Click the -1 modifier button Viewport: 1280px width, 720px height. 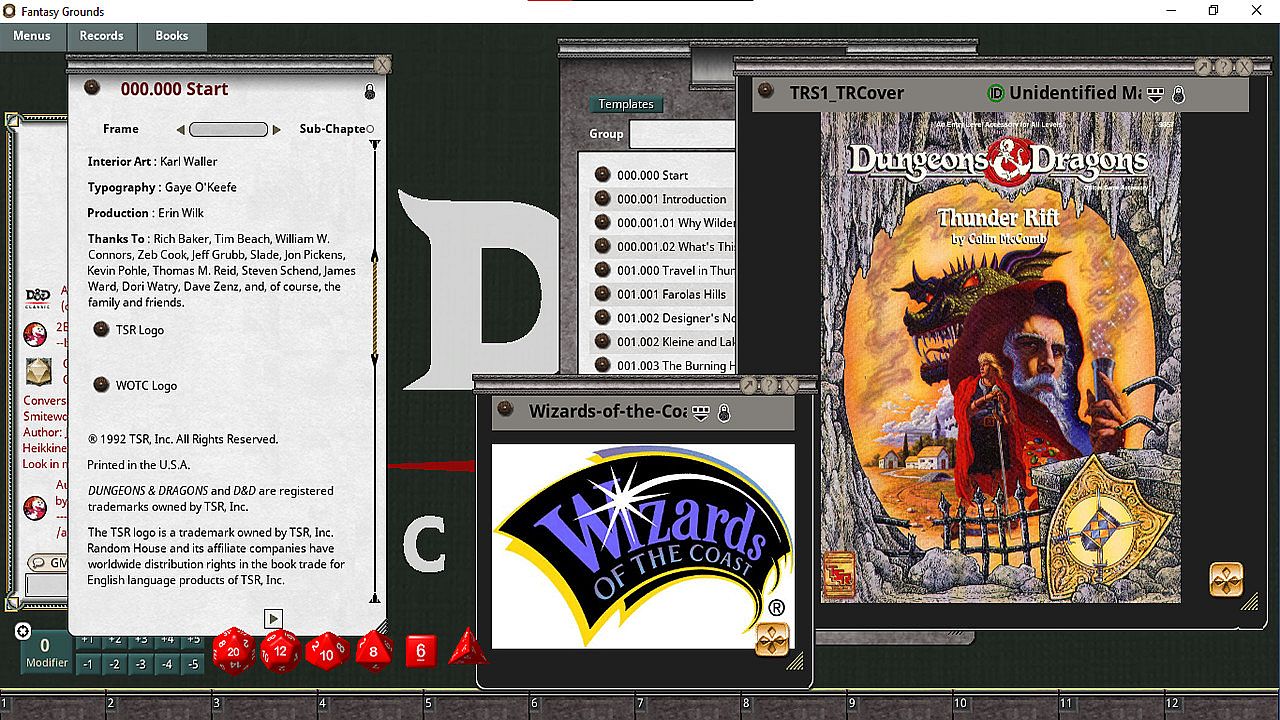point(87,664)
